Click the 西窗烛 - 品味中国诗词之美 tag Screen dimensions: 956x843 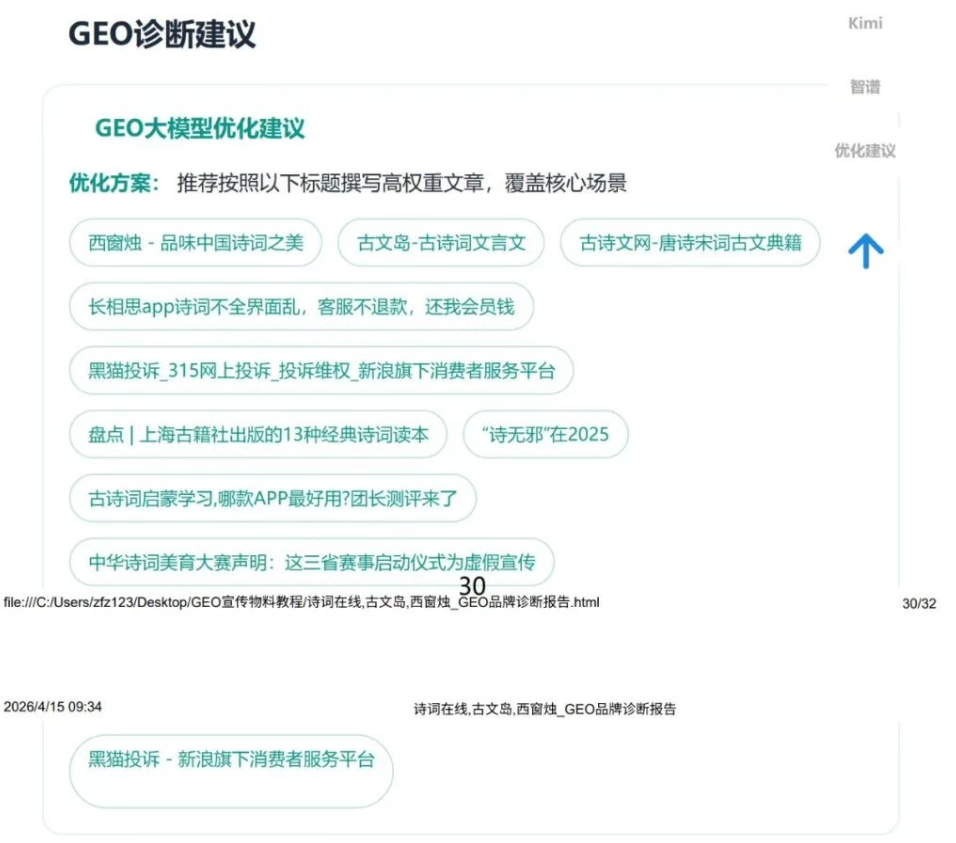(196, 243)
